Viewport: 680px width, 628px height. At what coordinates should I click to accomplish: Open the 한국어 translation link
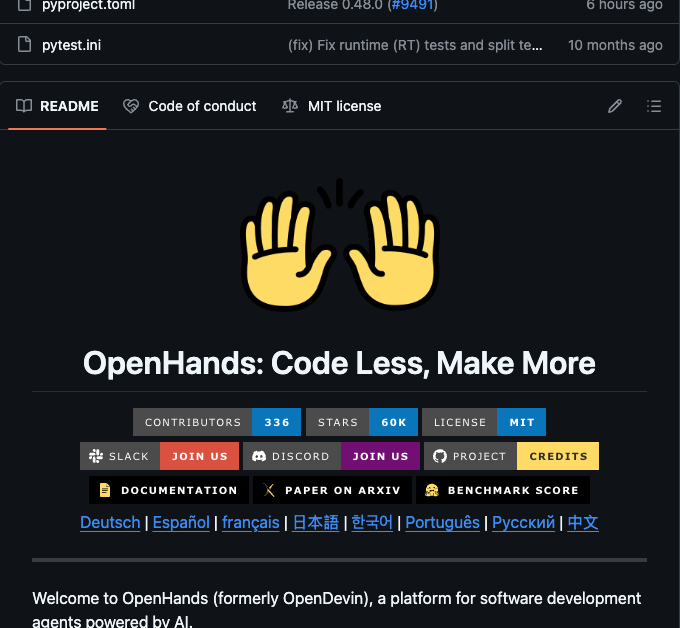click(x=372, y=523)
